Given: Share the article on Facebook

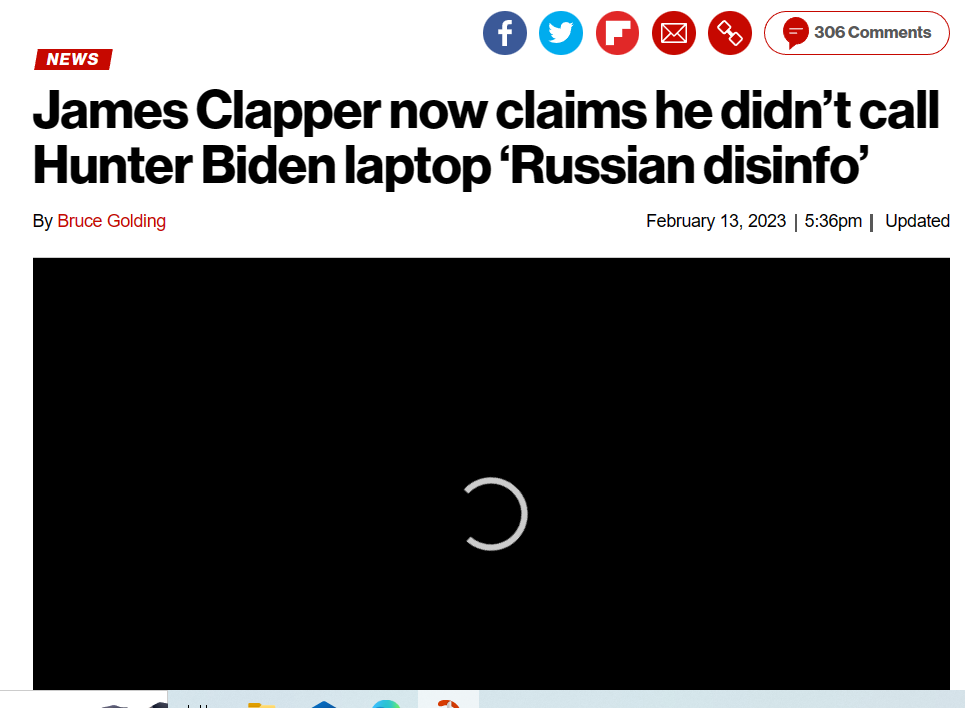Looking at the screenshot, I should click(505, 33).
